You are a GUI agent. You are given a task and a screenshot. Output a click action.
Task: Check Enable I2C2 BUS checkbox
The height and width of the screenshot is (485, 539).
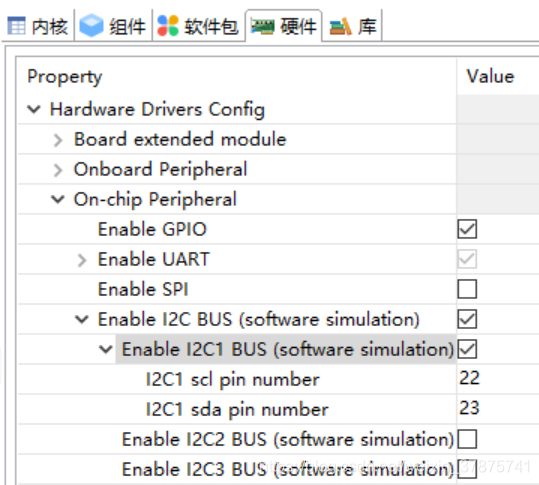[x=467, y=439]
